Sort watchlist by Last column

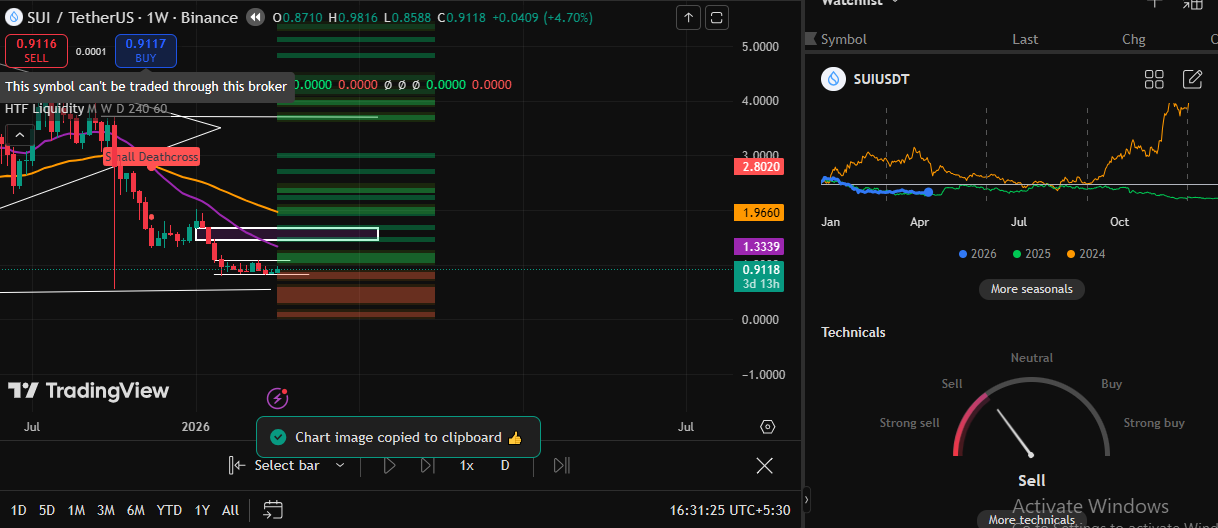(x=1025, y=39)
